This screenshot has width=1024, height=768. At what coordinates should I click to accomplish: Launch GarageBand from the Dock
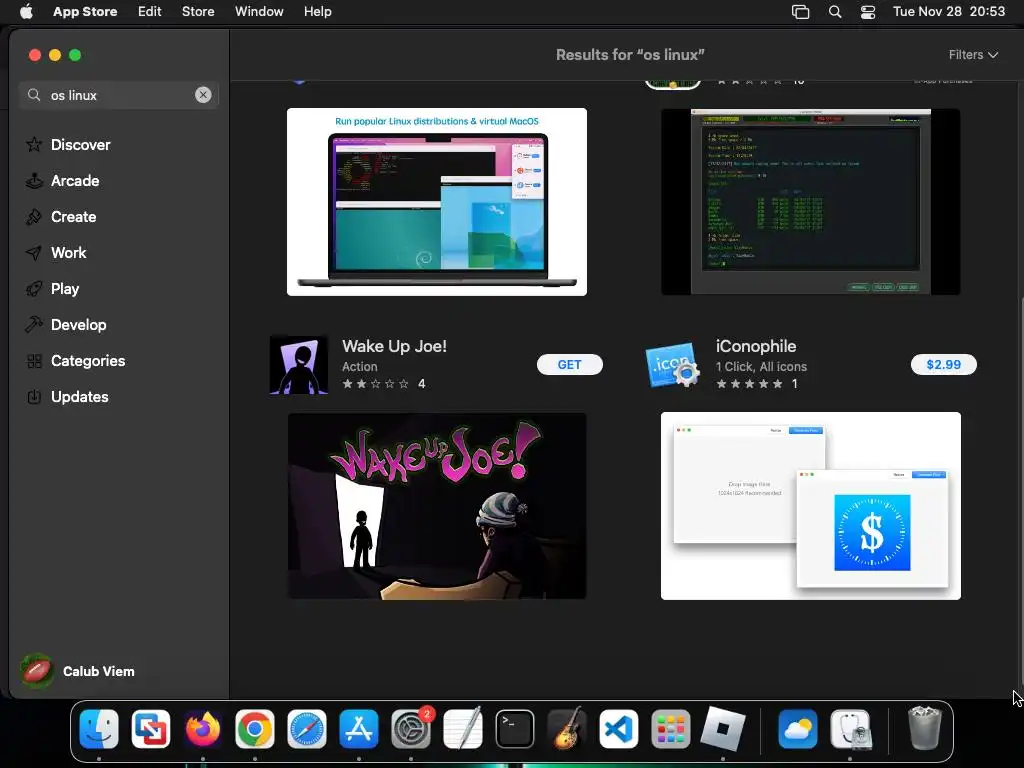567,729
